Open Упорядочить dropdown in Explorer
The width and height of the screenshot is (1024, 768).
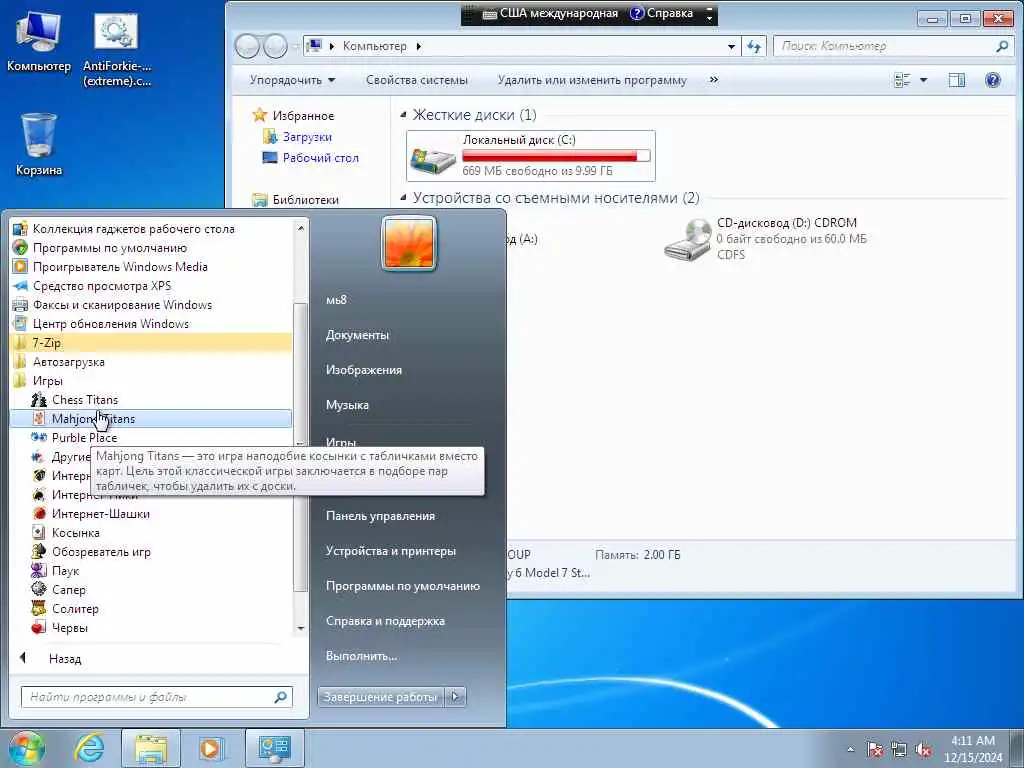(x=292, y=80)
